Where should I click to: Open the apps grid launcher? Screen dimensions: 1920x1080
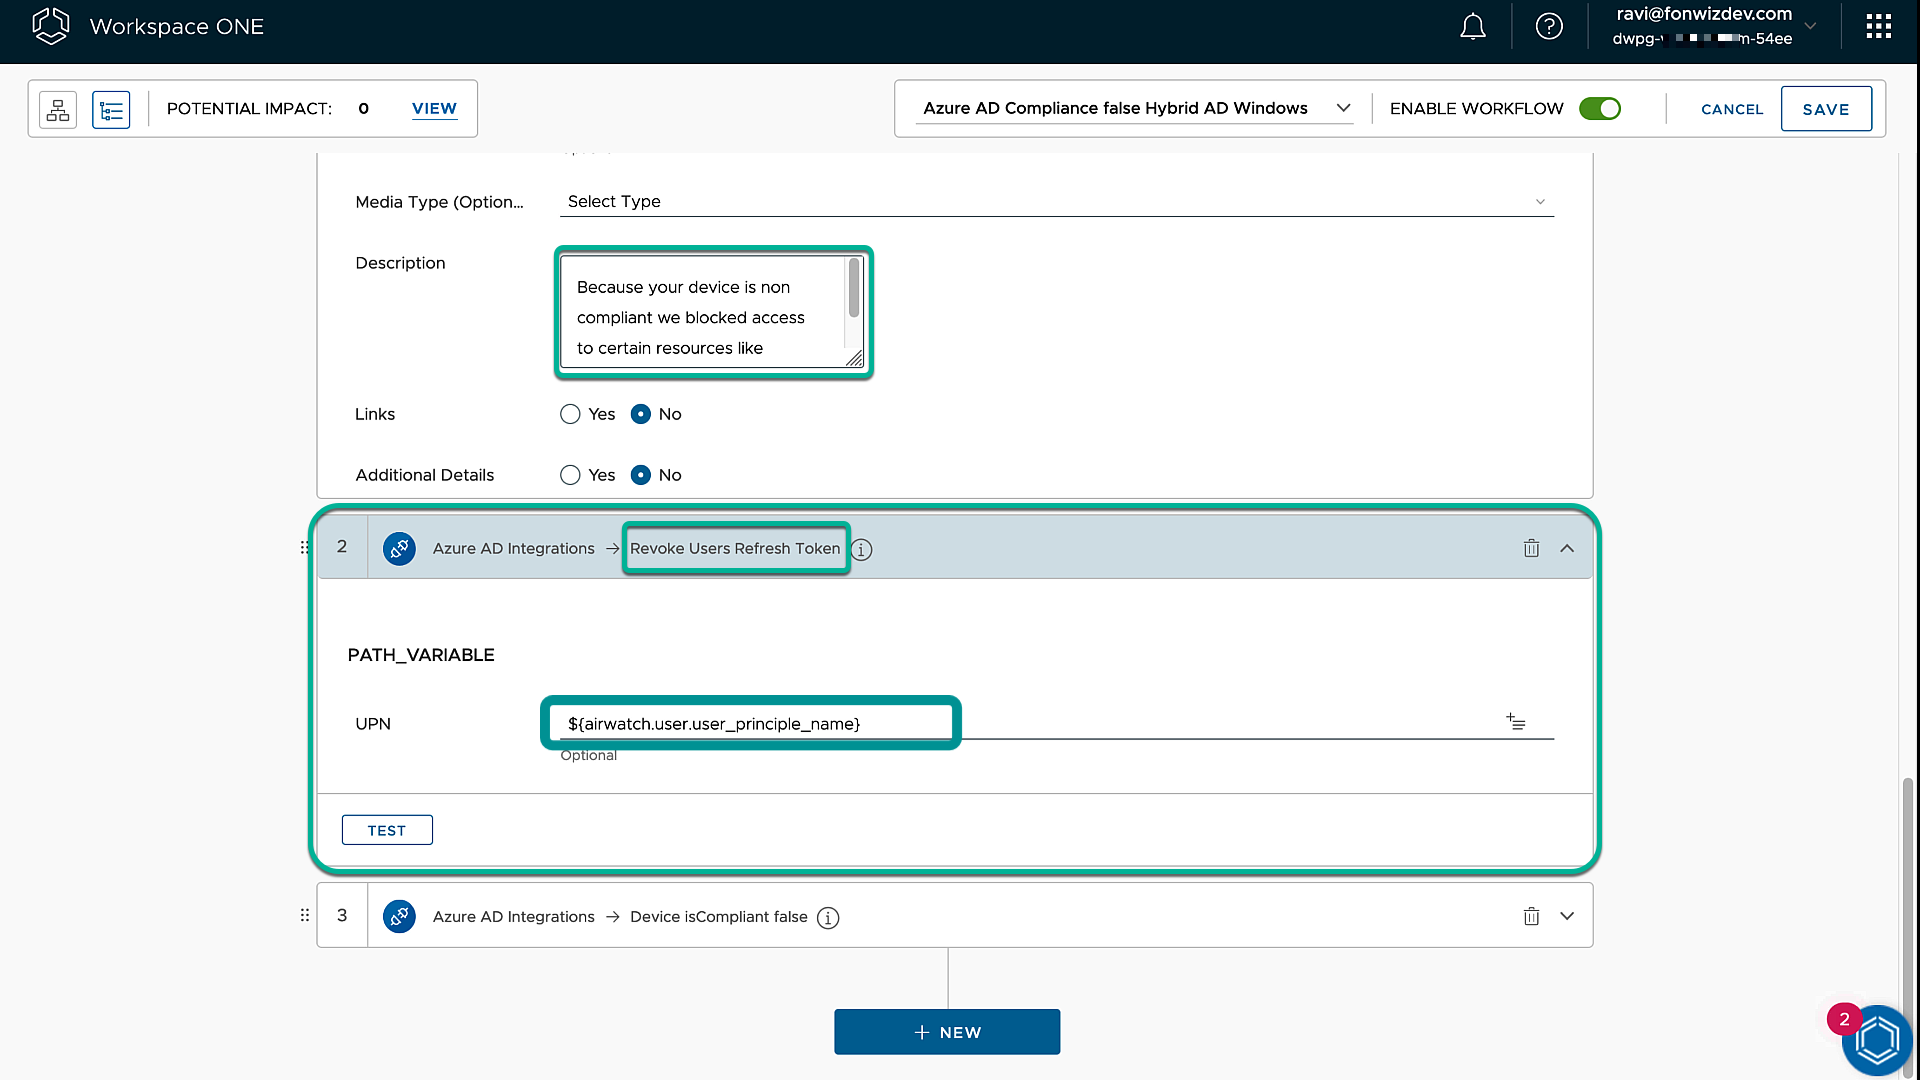(1878, 27)
